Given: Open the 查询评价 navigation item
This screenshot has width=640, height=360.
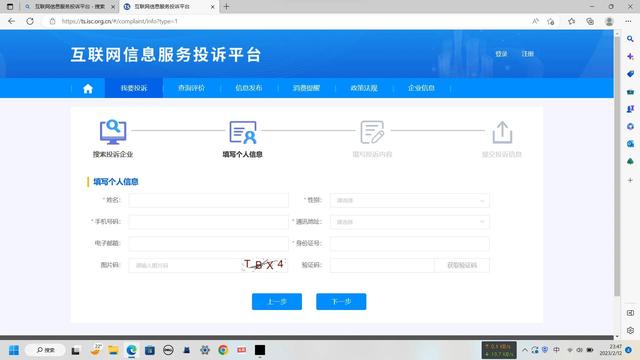Looking at the screenshot, I should pyautogui.click(x=191, y=88).
